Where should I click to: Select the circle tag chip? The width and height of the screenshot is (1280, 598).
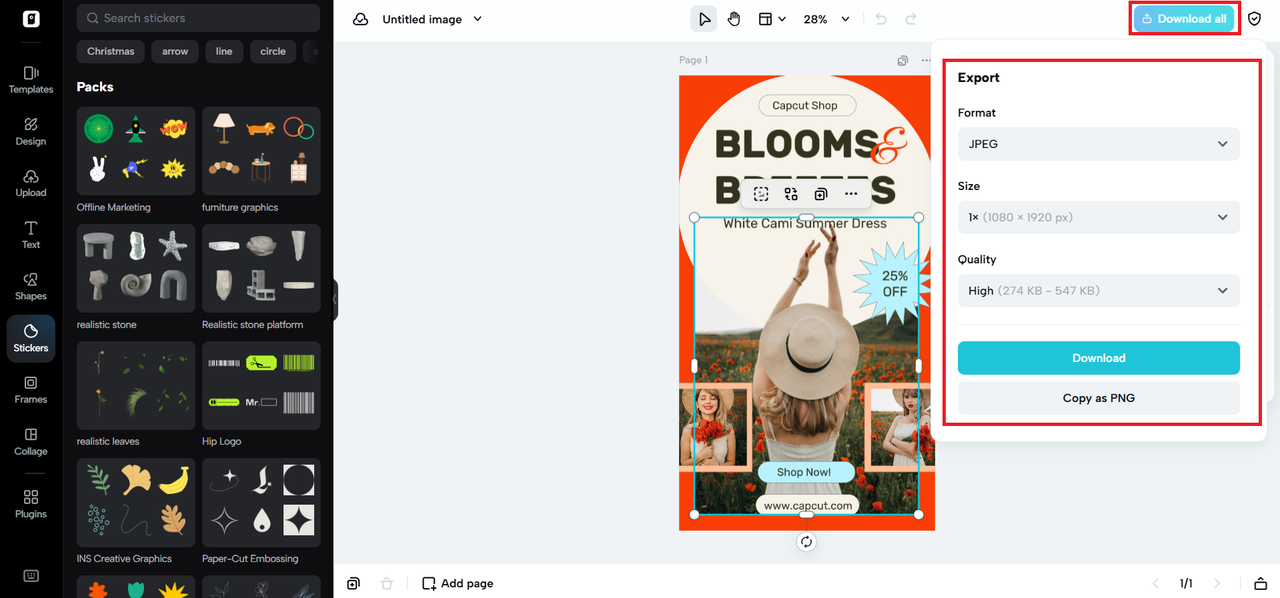click(x=273, y=51)
